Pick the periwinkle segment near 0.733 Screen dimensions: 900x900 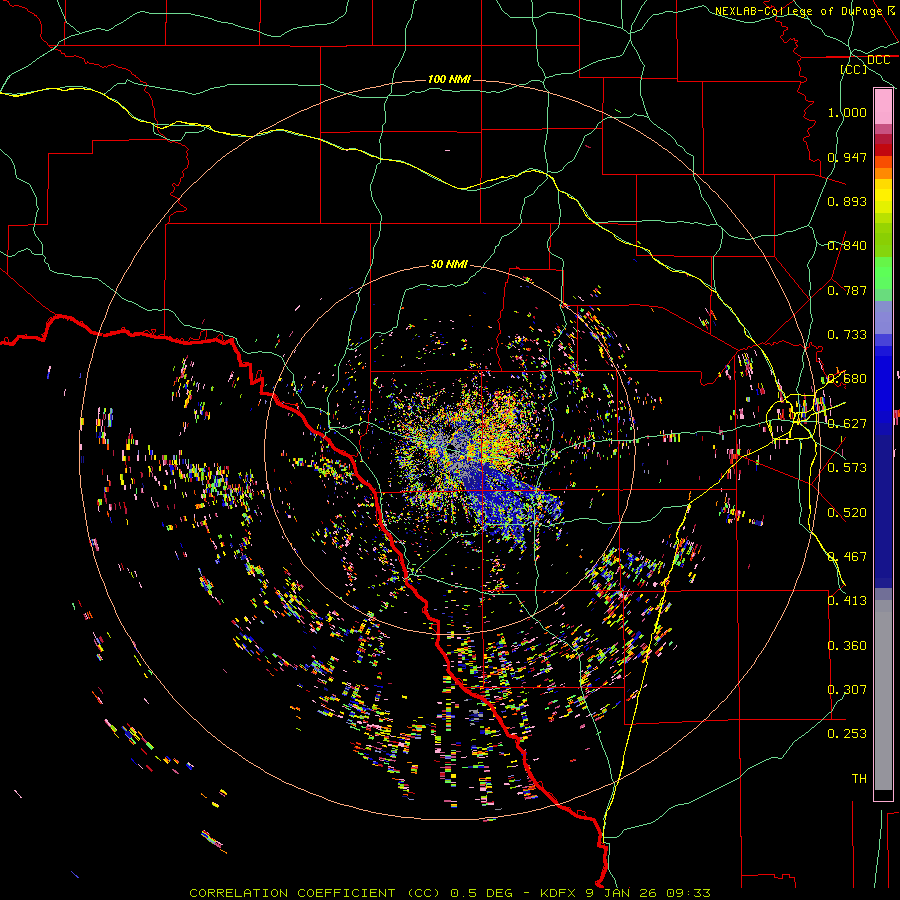883,318
